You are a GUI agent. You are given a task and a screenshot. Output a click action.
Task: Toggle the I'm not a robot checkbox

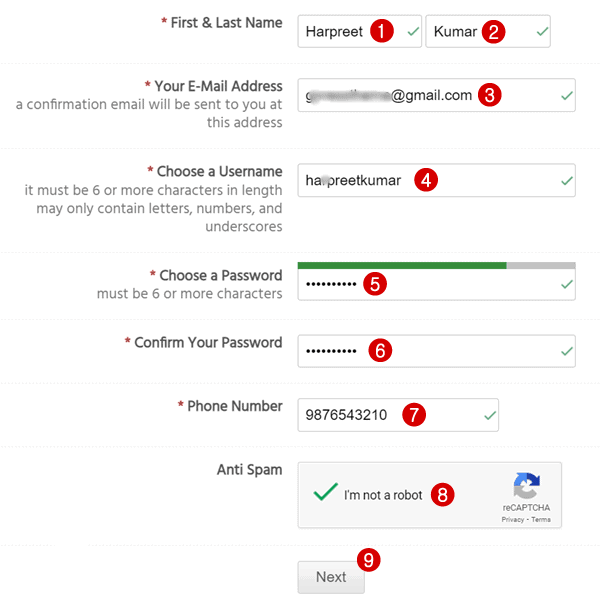[x=325, y=492]
